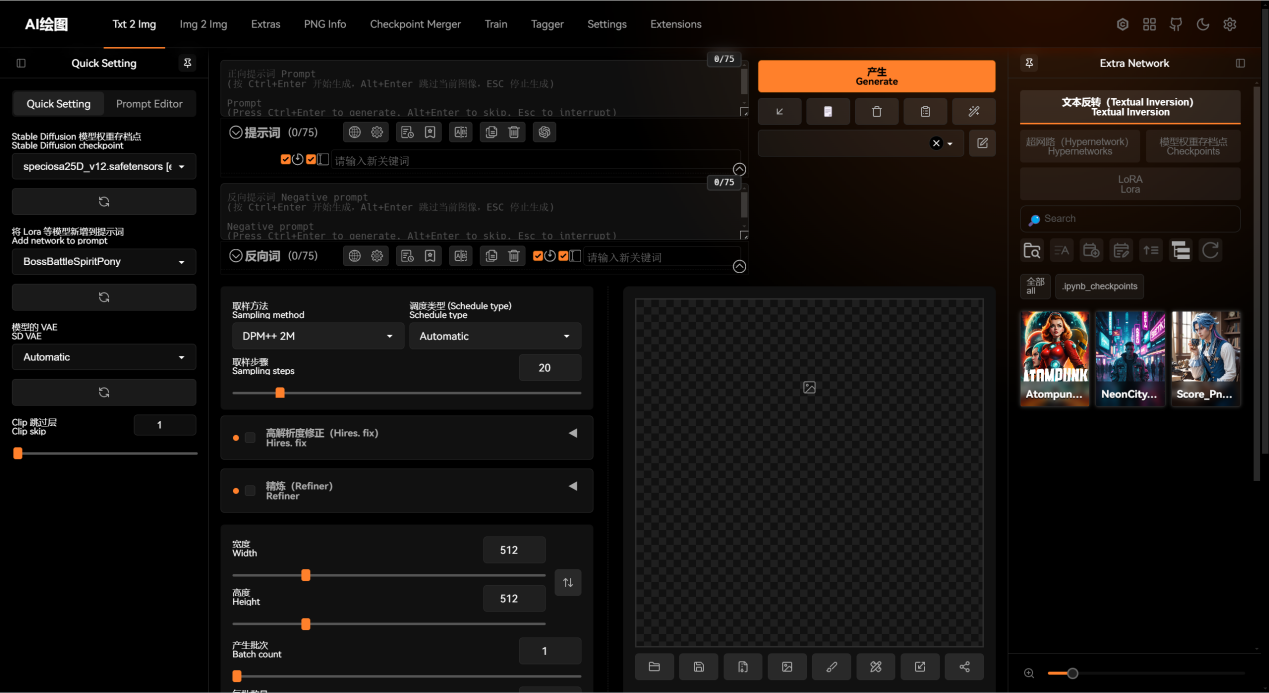Screen dimensions: 1269x693
Task: Click the trash icon below Generate
Action: [877, 111]
